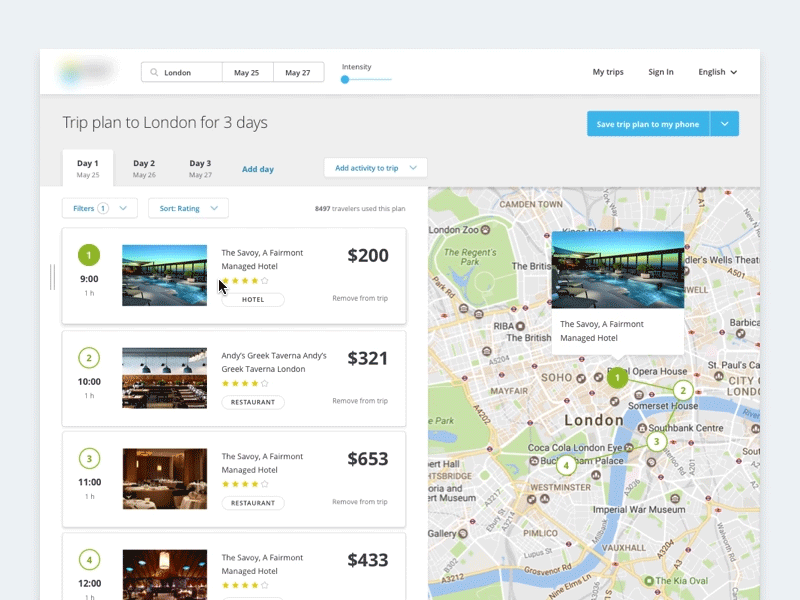Toggle the HOTEL label on the Savoy listing

pos(253,299)
